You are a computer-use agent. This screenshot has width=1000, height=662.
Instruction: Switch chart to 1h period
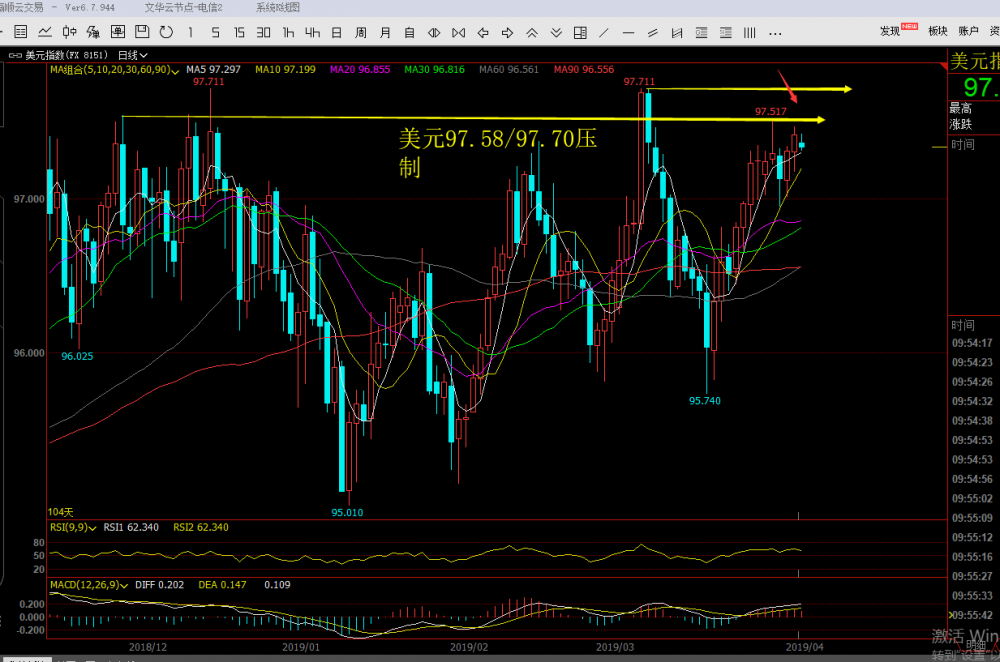click(288, 32)
